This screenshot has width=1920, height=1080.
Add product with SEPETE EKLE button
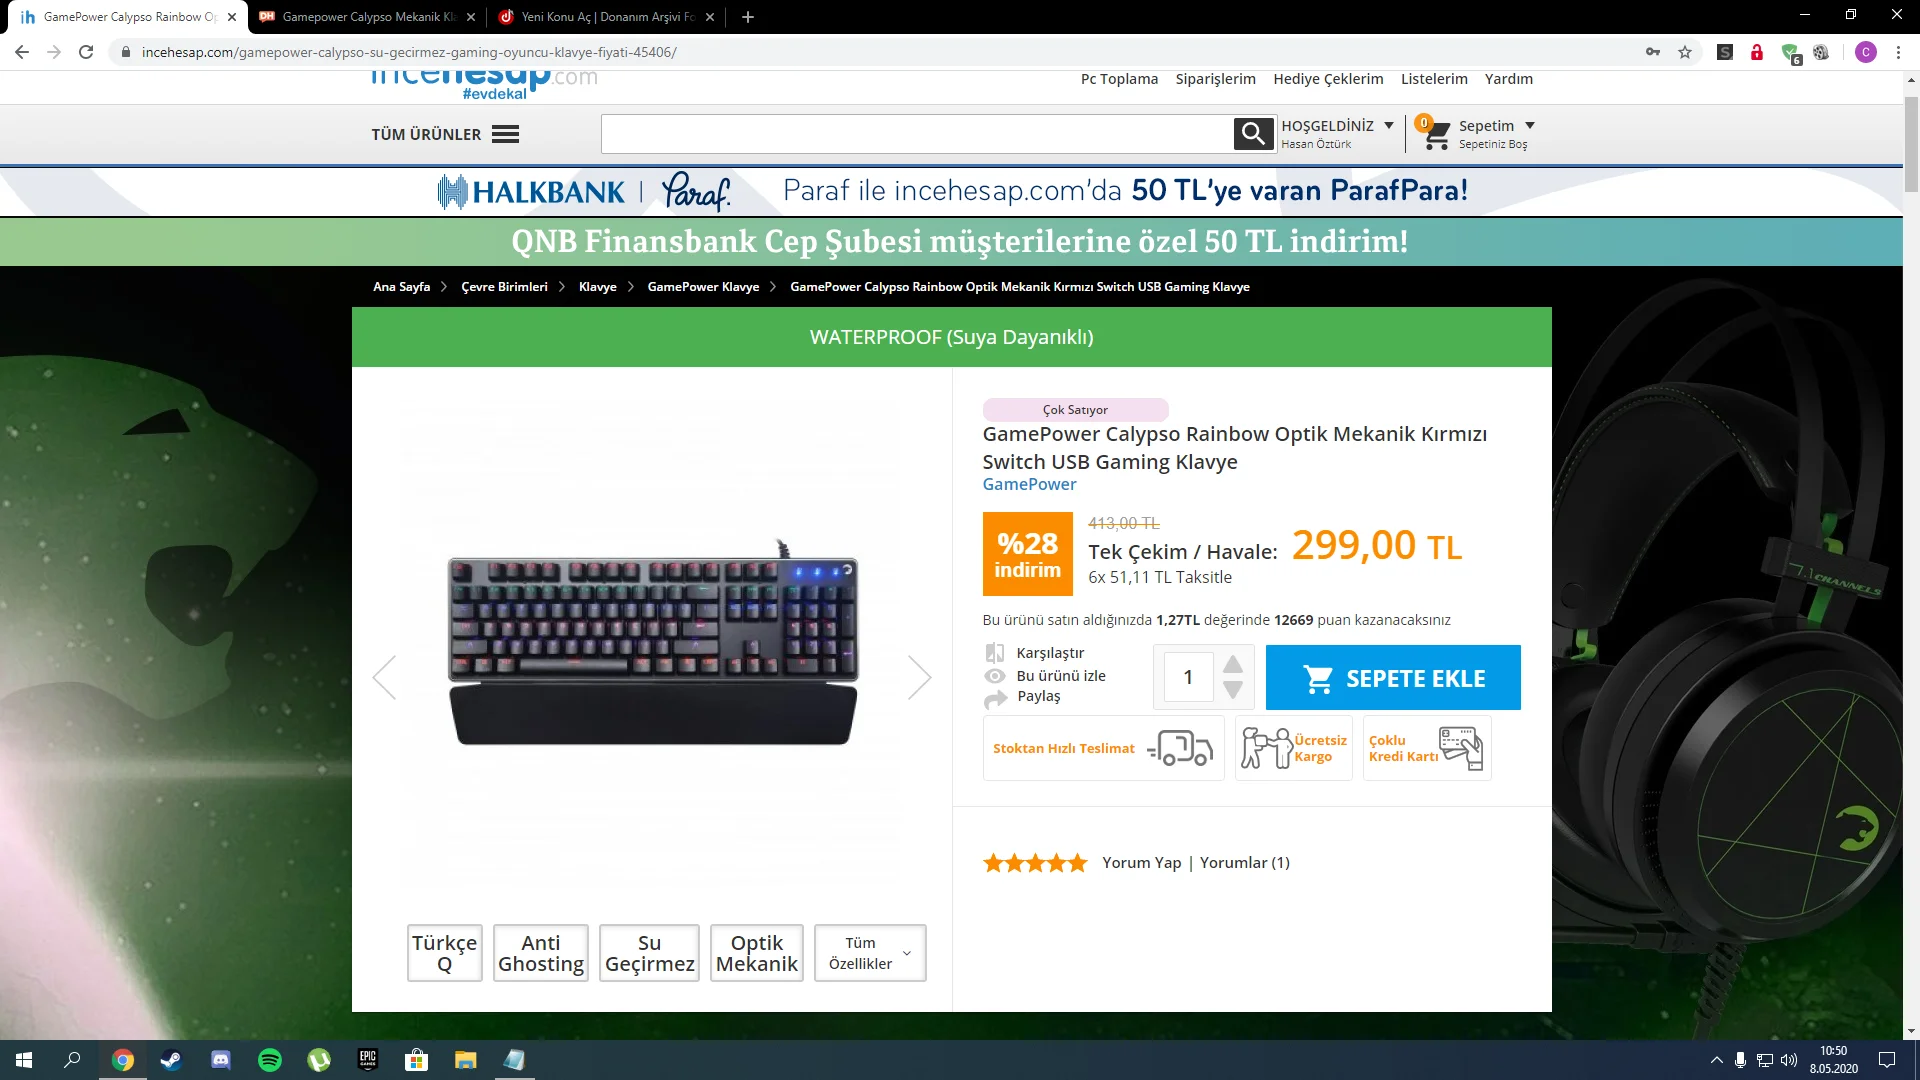pyautogui.click(x=1393, y=678)
